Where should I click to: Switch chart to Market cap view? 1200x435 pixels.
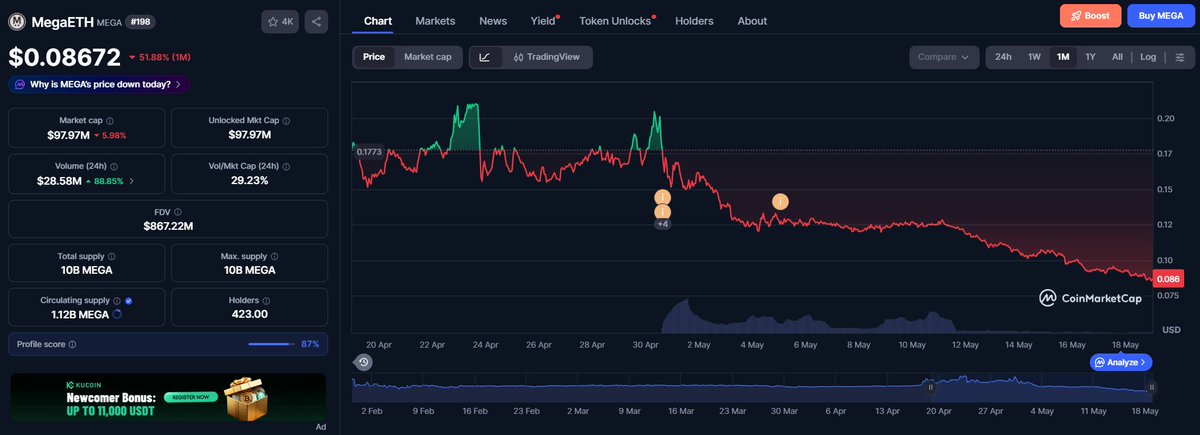(x=427, y=57)
